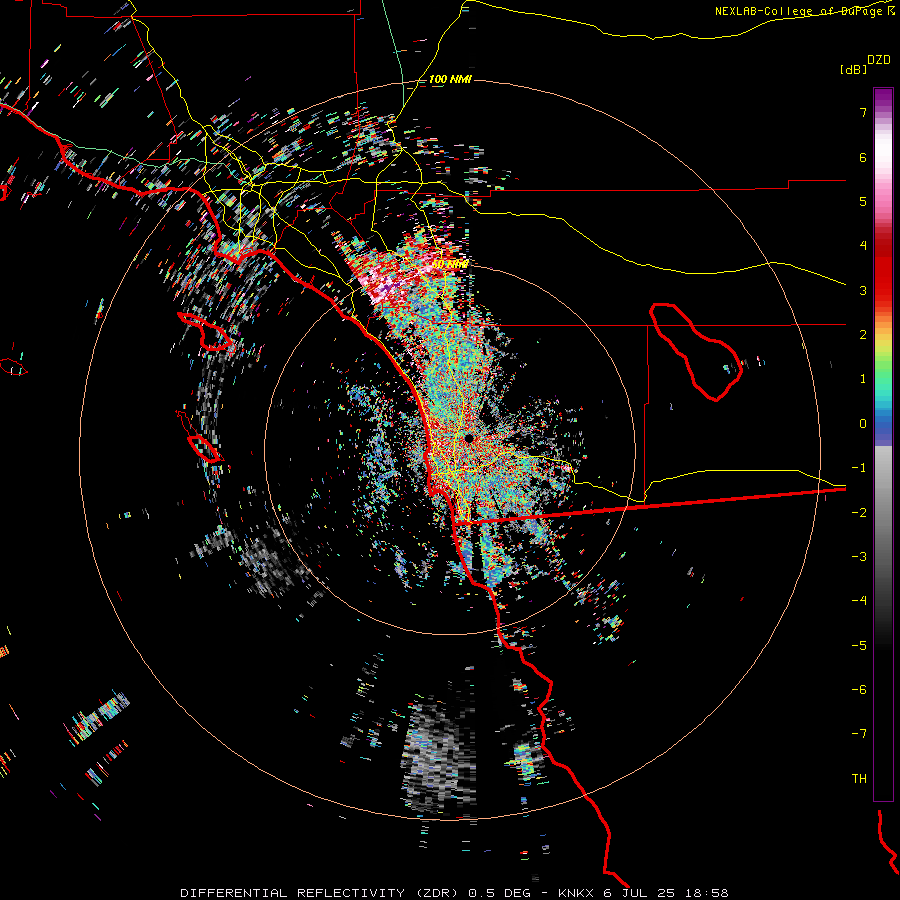Click the 3 value on the legend

click(x=863, y=290)
